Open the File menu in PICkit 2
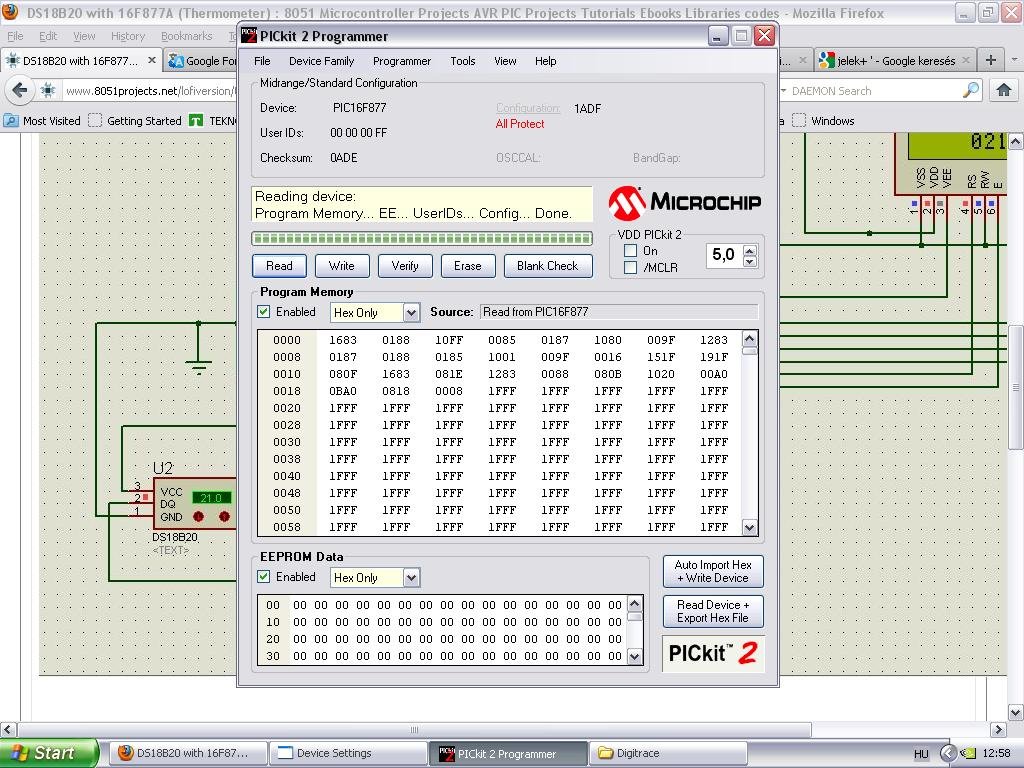Screen dimensions: 1024x768 pos(262,61)
